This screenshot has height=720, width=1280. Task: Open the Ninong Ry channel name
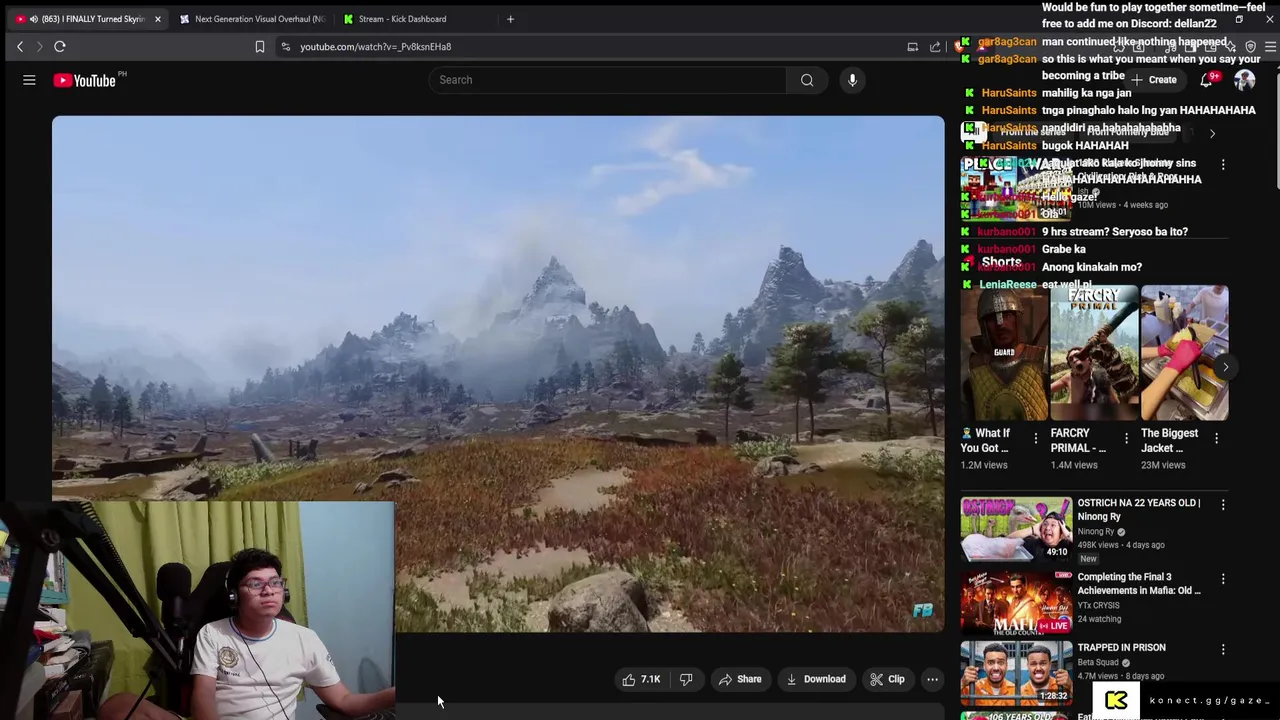pos(1096,531)
